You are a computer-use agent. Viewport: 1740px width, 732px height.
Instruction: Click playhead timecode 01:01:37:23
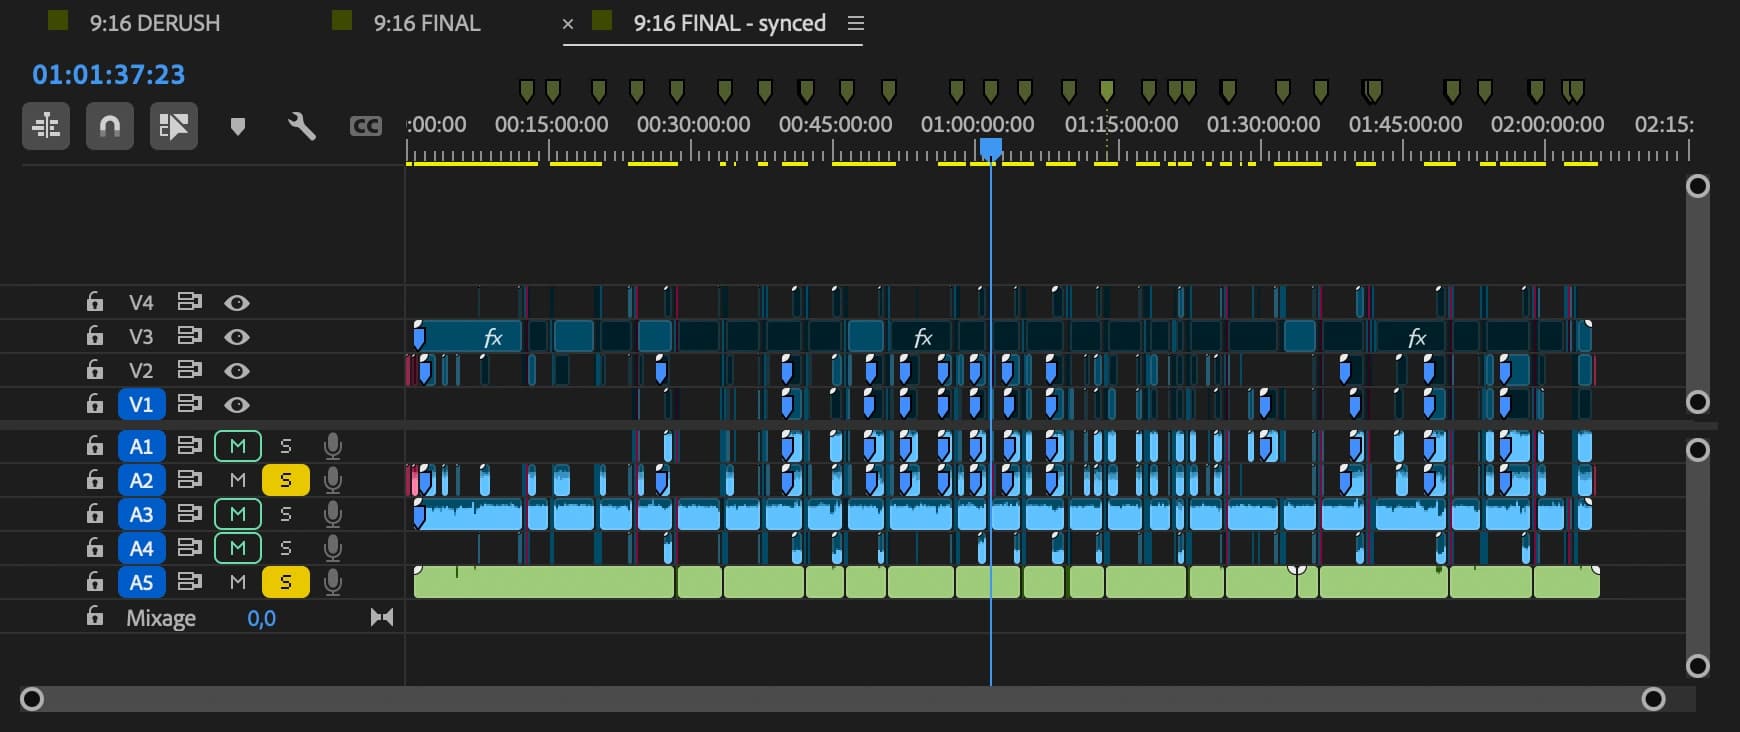[108, 74]
